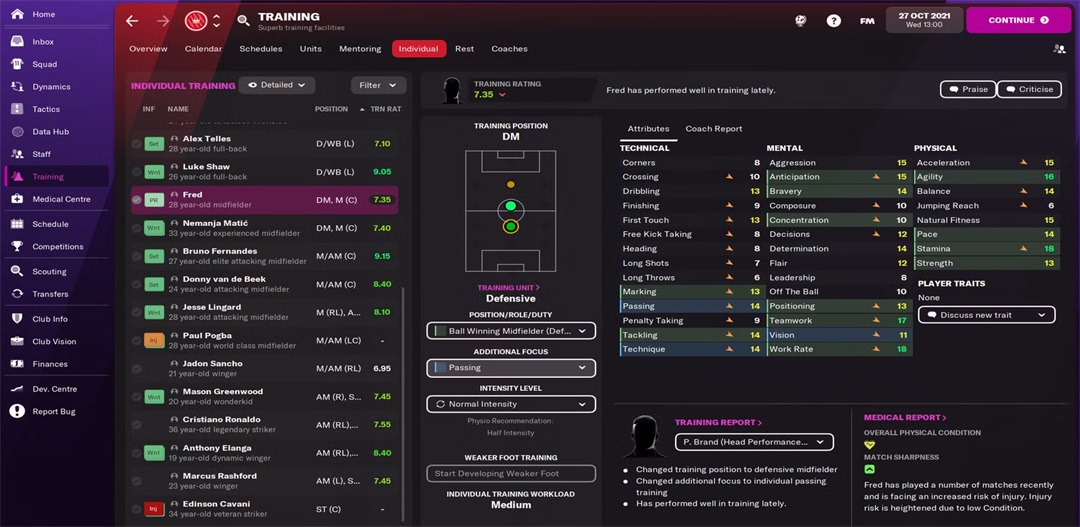Screen dimensions: 1080x527
Task: Open the Medical Report link
Action: point(905,417)
